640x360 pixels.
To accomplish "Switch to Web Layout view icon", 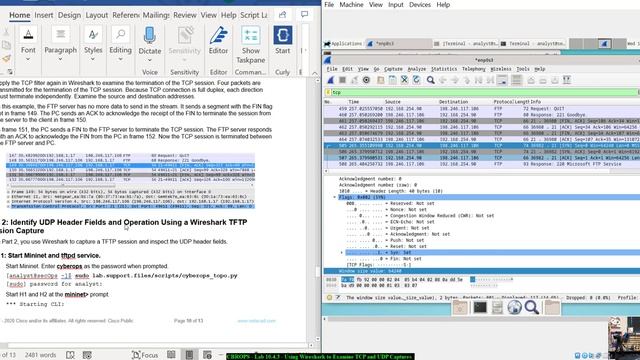I will [207, 355].
